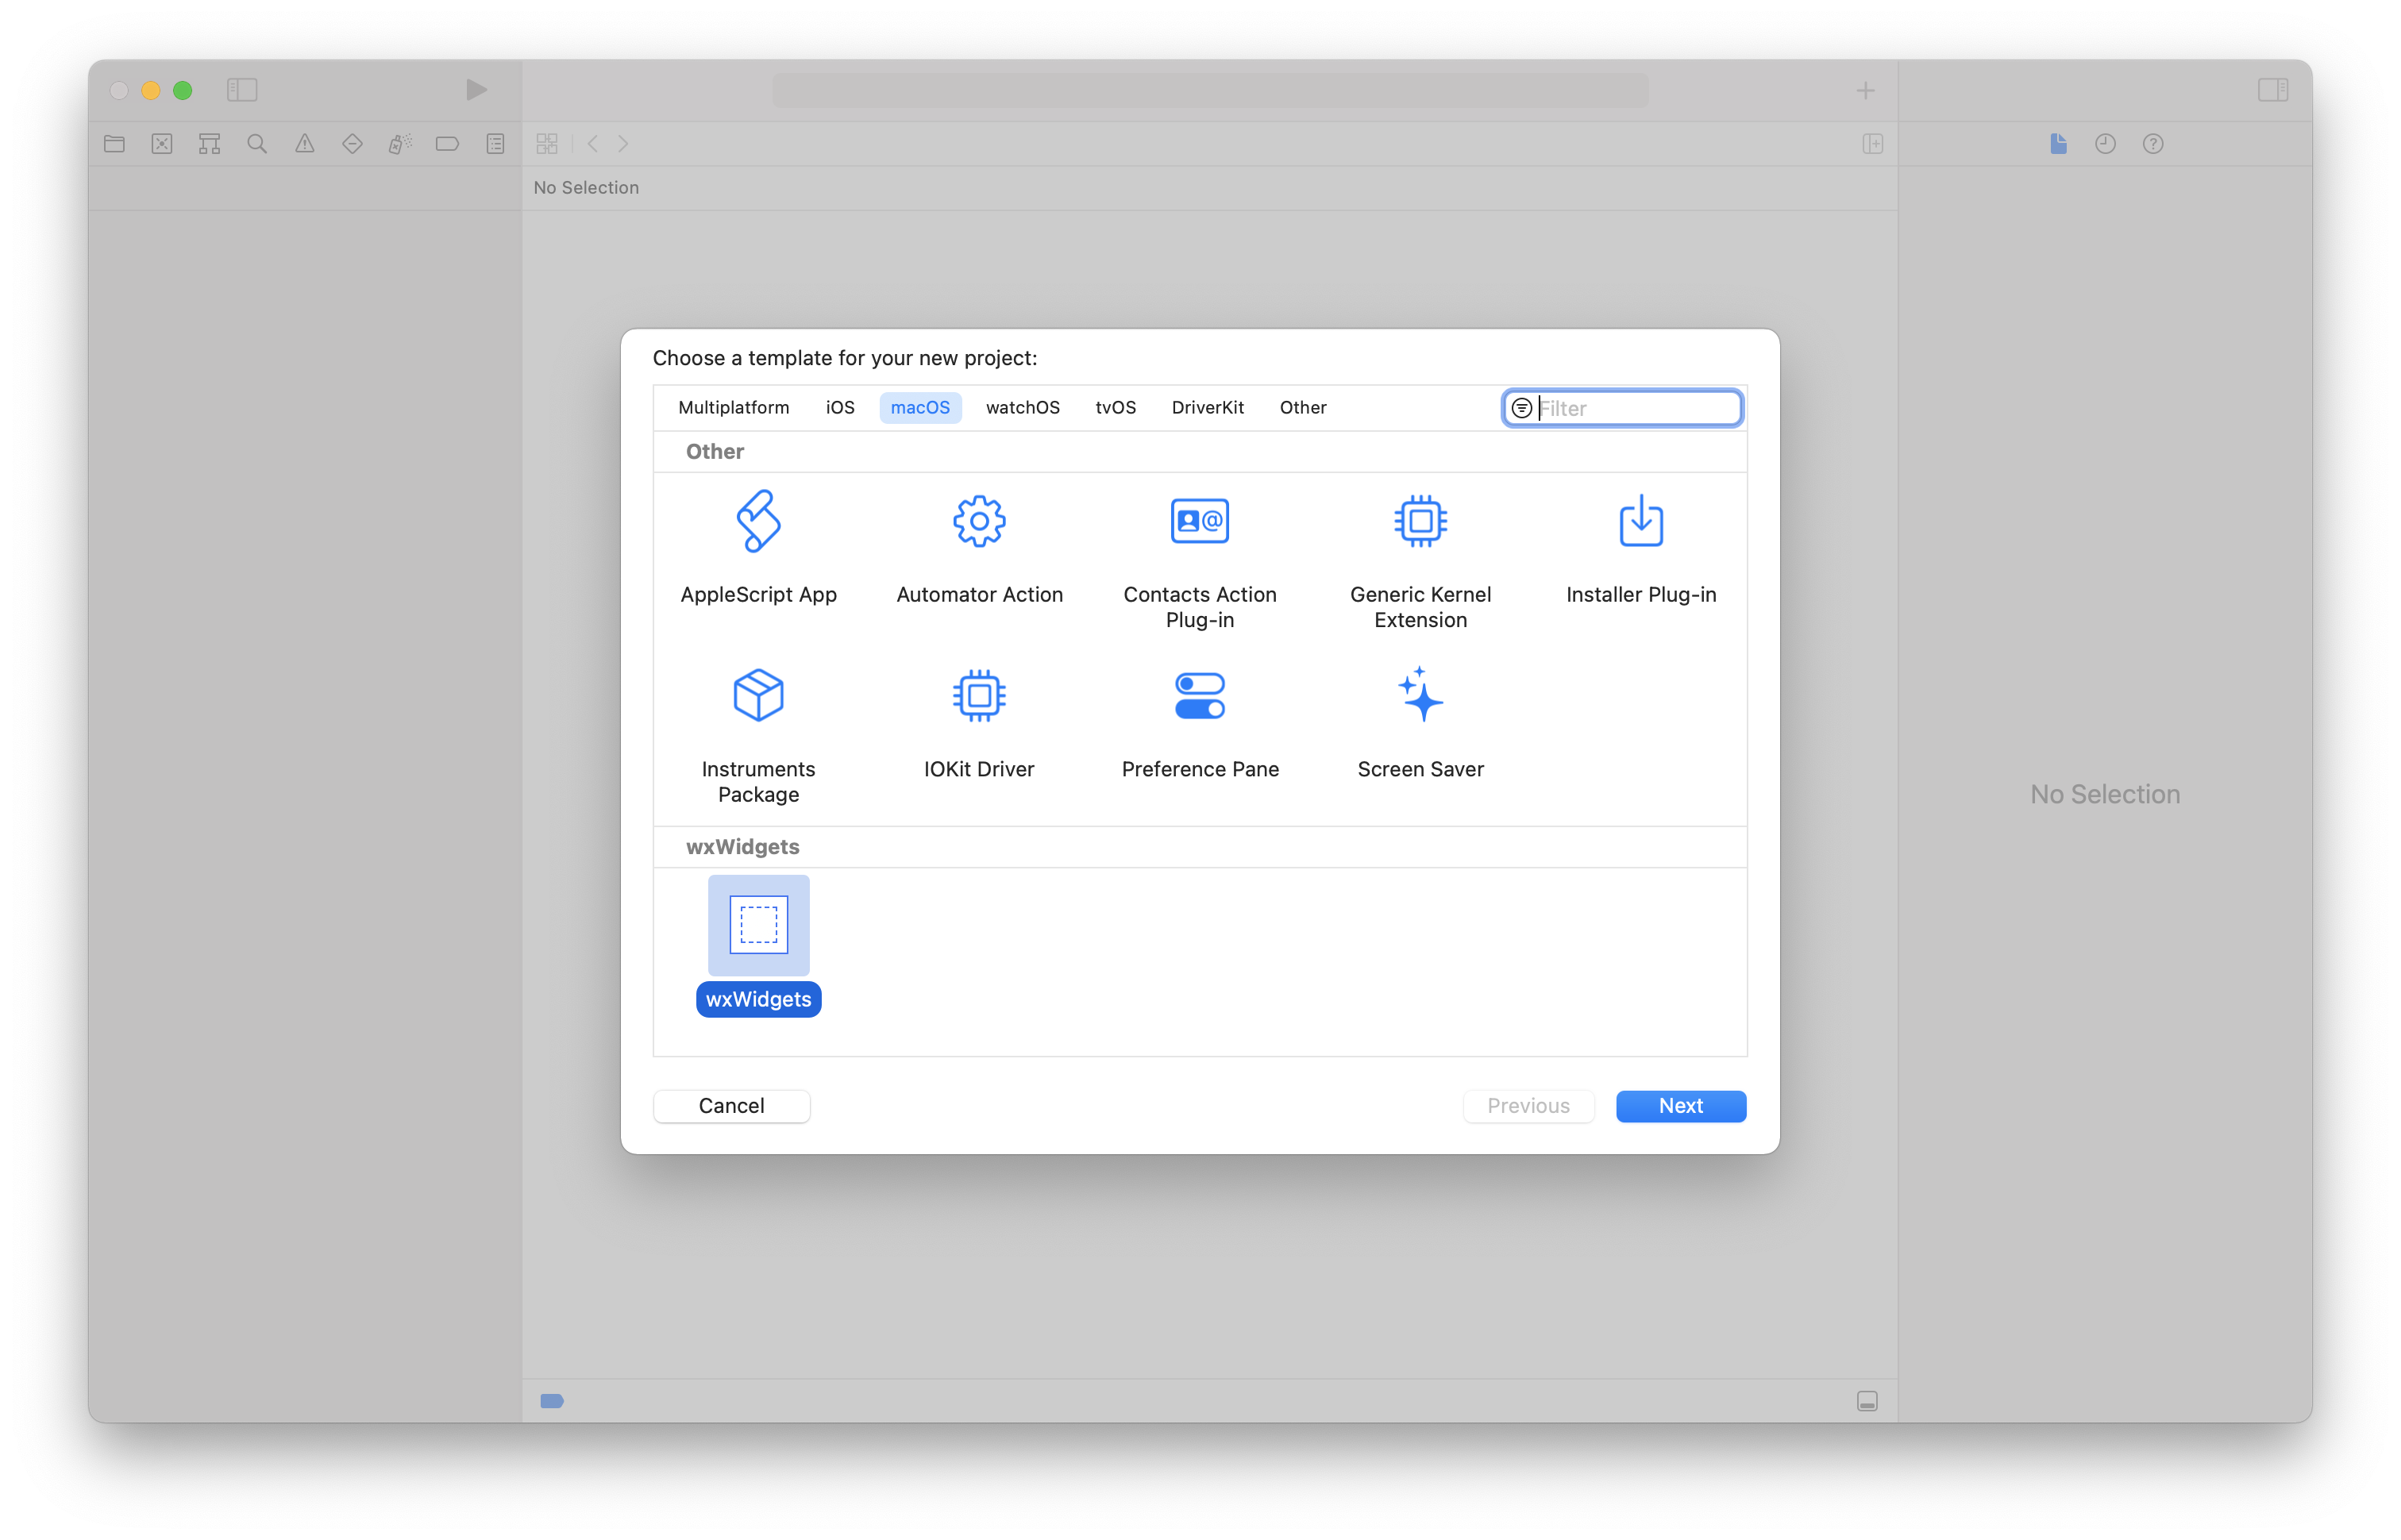Select the File inspector document icon

(x=2057, y=143)
